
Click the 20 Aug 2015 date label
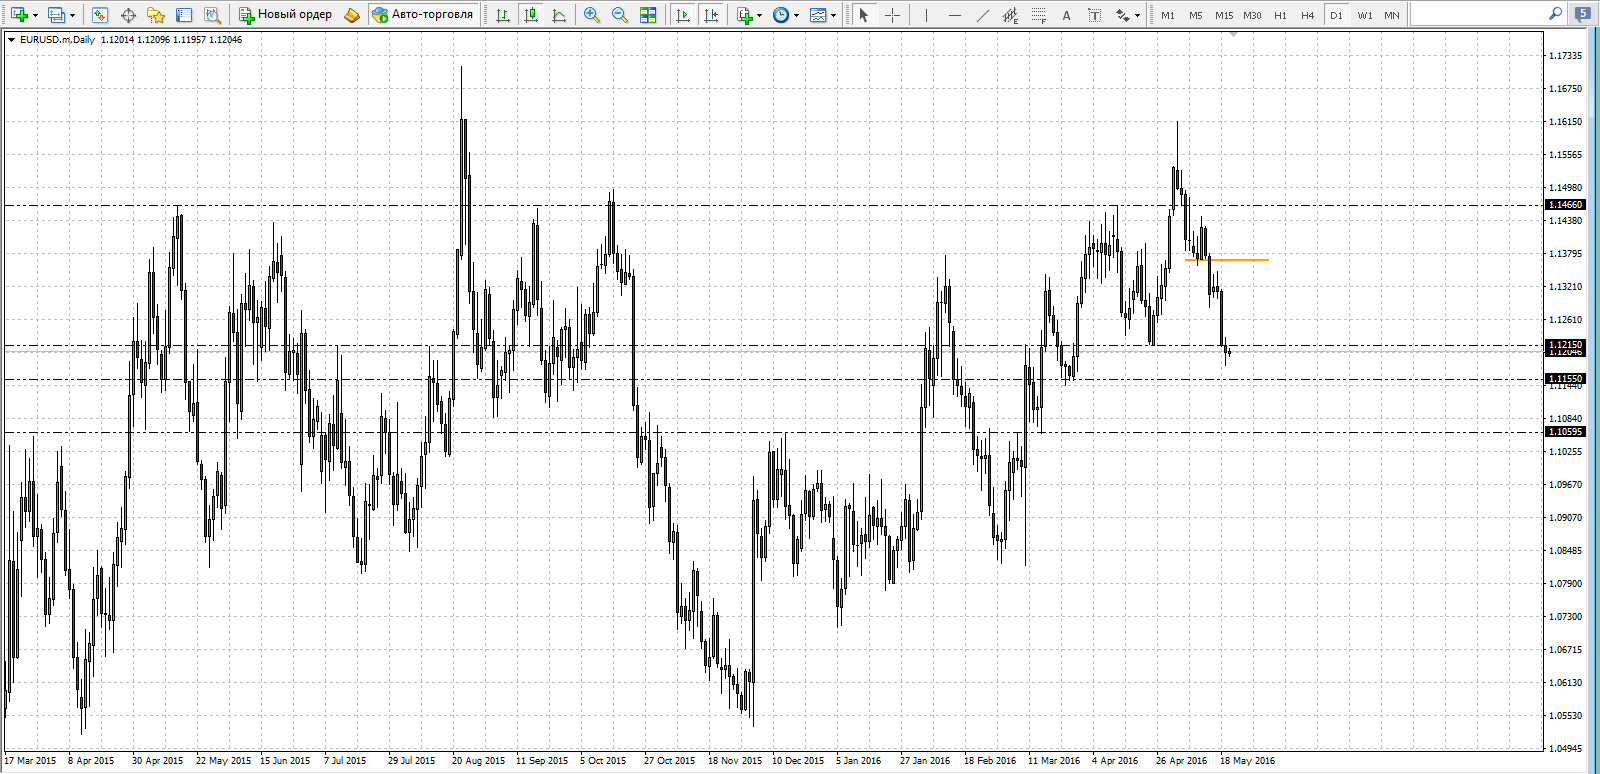[479, 761]
